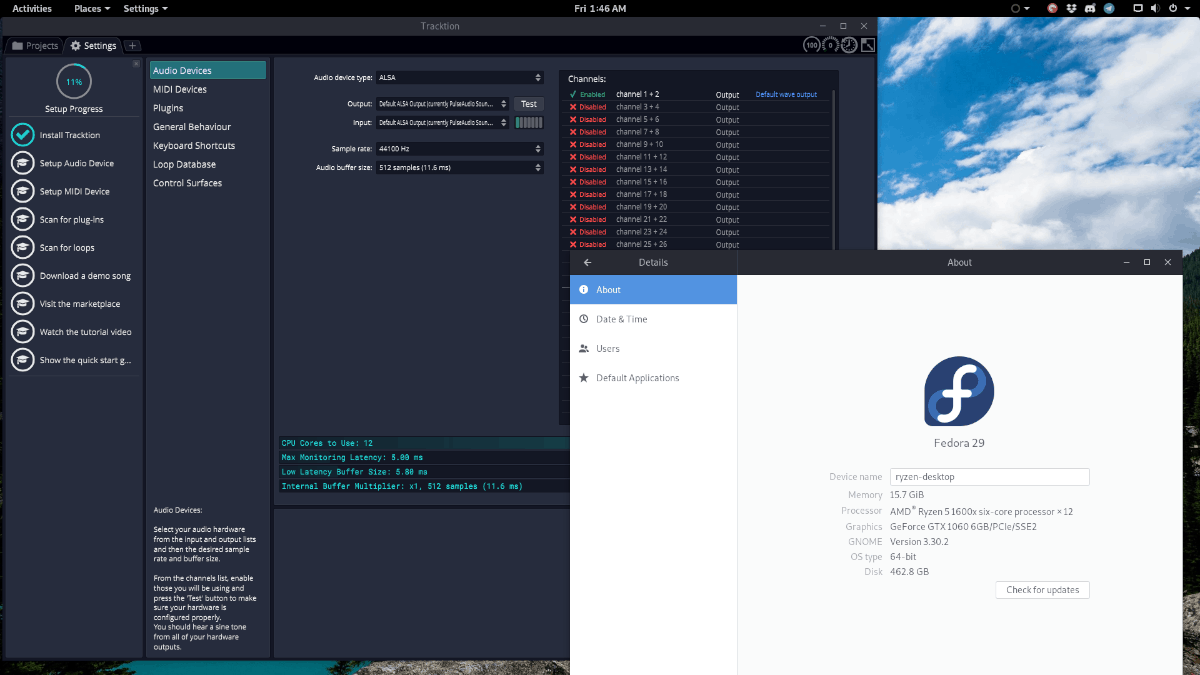Image resolution: width=1200 pixels, height=675 pixels.
Task: Enable channel 15 + 16 output
Action: pos(588,182)
